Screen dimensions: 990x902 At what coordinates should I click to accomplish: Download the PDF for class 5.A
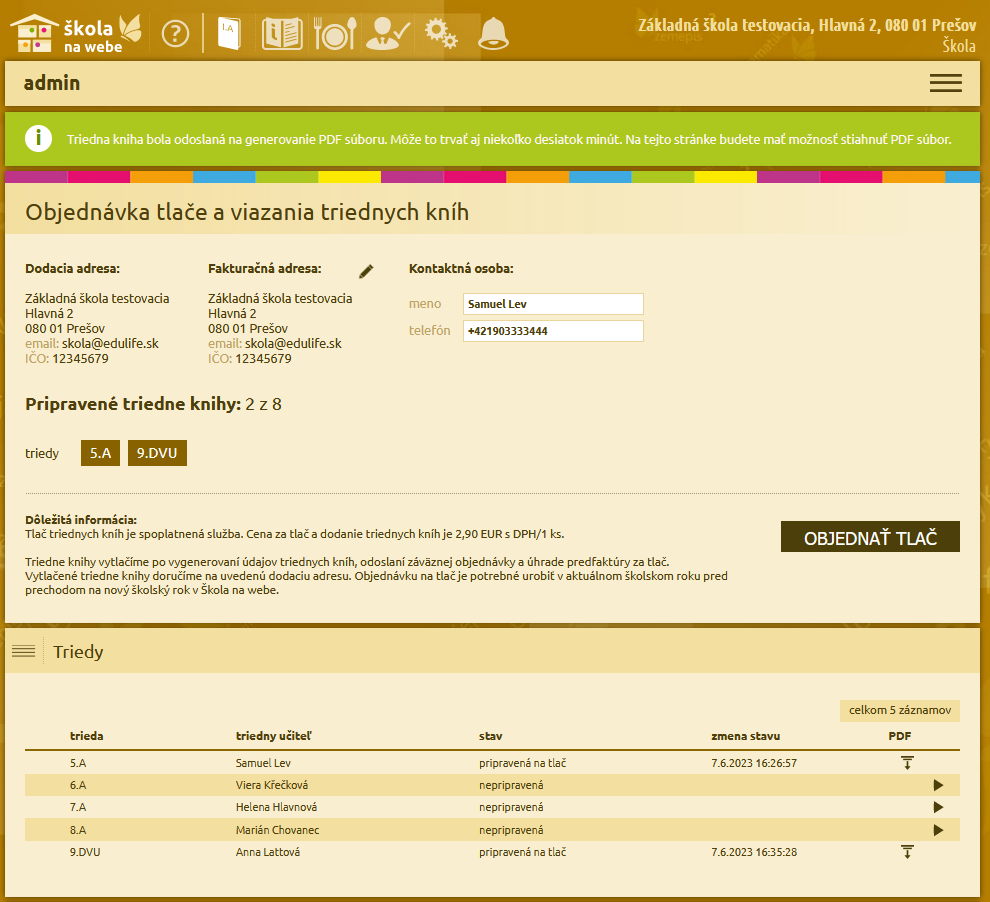[x=907, y=763]
